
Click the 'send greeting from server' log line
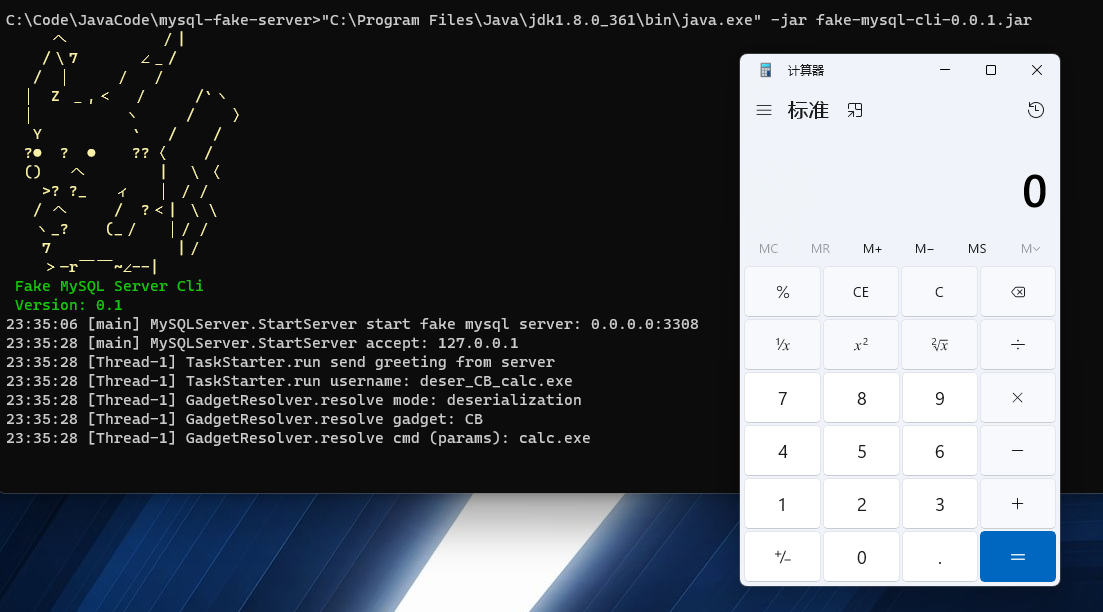coord(280,362)
